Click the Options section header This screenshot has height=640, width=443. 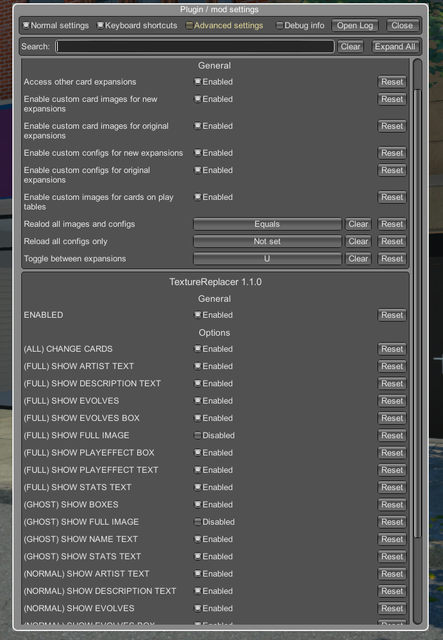(214, 333)
